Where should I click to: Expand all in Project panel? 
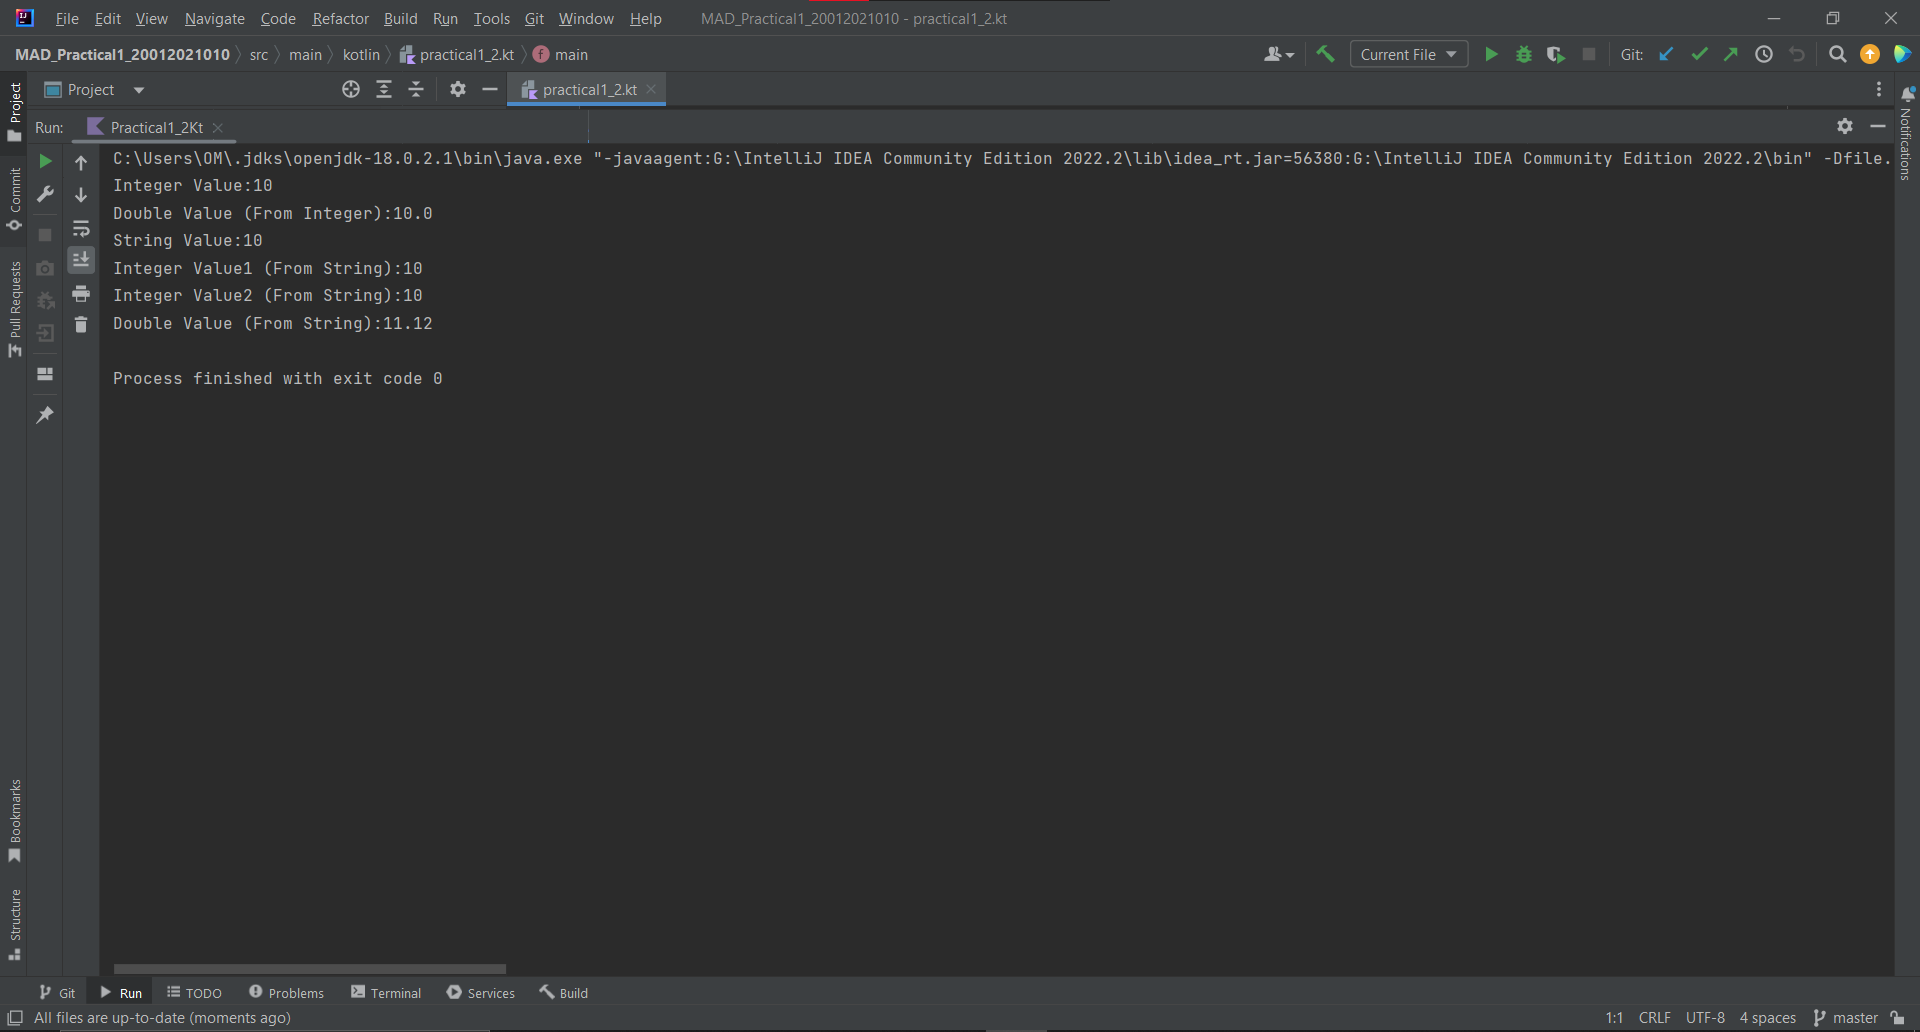coord(384,89)
